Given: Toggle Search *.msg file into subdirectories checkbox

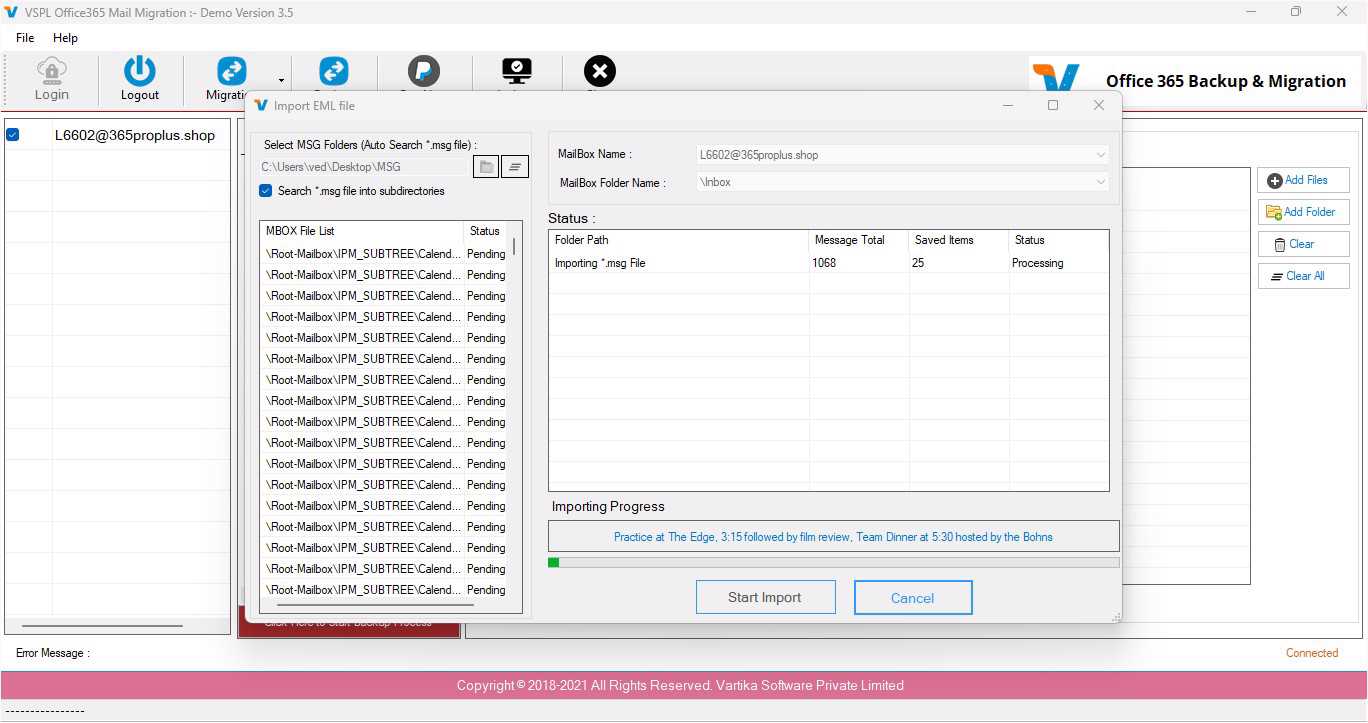Looking at the screenshot, I should coord(266,191).
